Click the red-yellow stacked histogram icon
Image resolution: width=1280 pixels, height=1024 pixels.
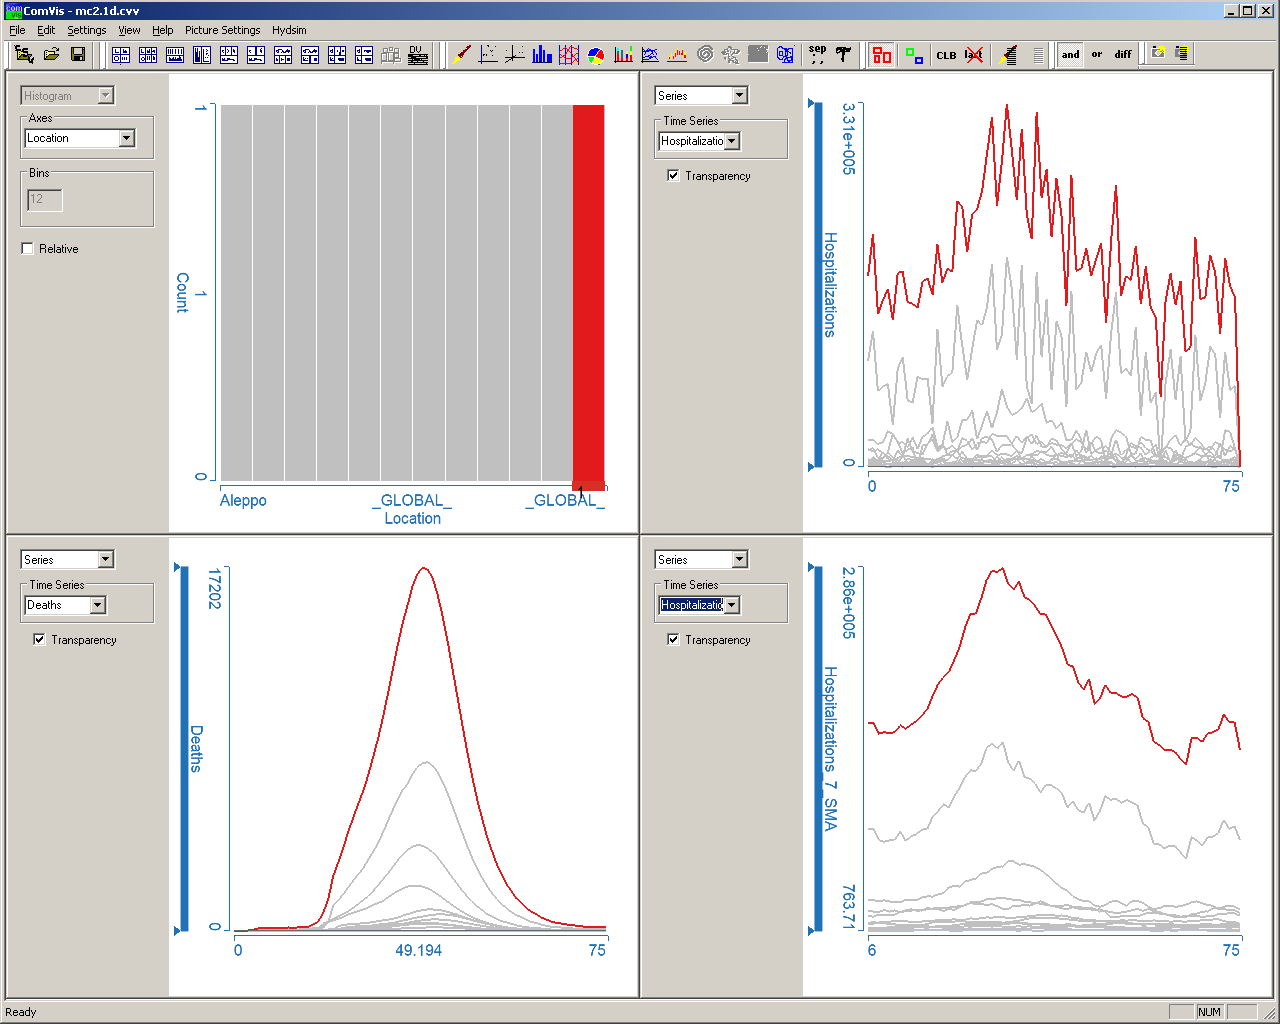click(x=677, y=55)
